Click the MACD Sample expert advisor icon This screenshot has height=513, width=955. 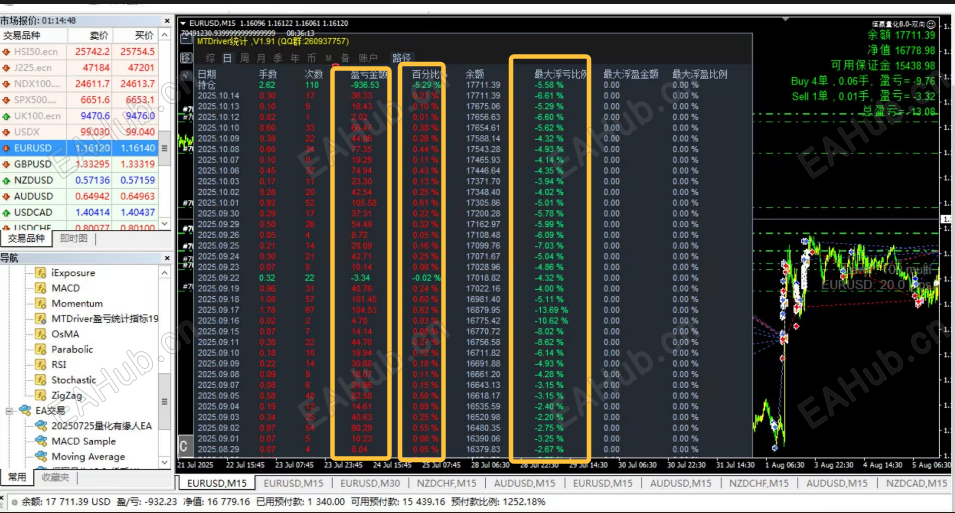41,441
